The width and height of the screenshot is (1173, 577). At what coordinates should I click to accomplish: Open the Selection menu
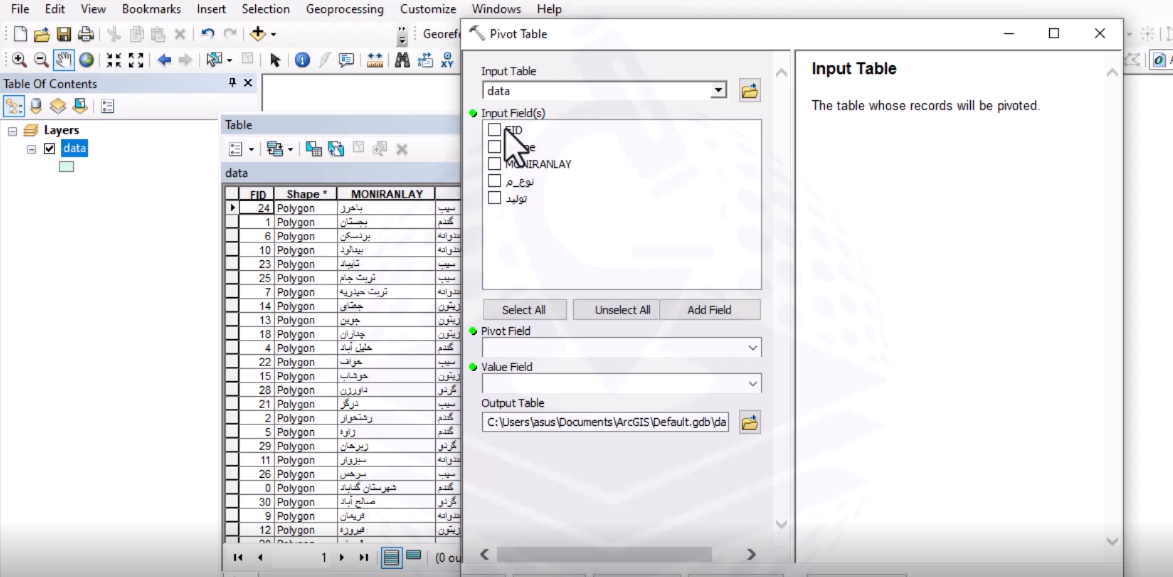coord(265,9)
